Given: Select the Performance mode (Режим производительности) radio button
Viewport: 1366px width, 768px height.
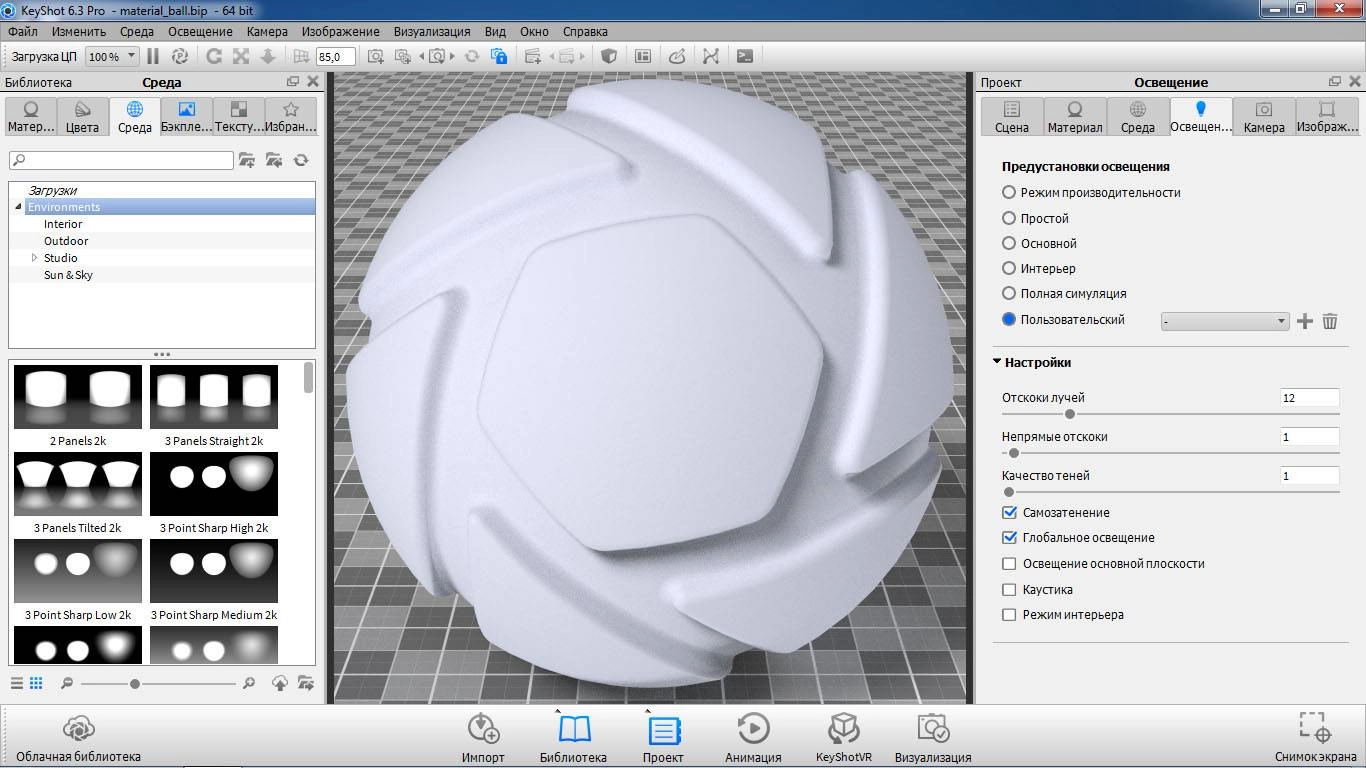Looking at the screenshot, I should (x=1009, y=192).
